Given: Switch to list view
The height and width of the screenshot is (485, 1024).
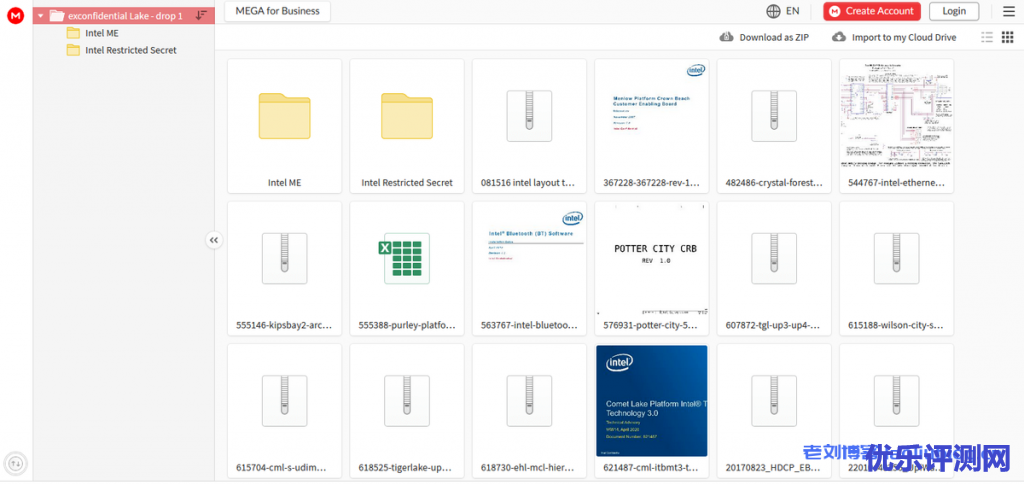Looking at the screenshot, I should [x=987, y=37].
